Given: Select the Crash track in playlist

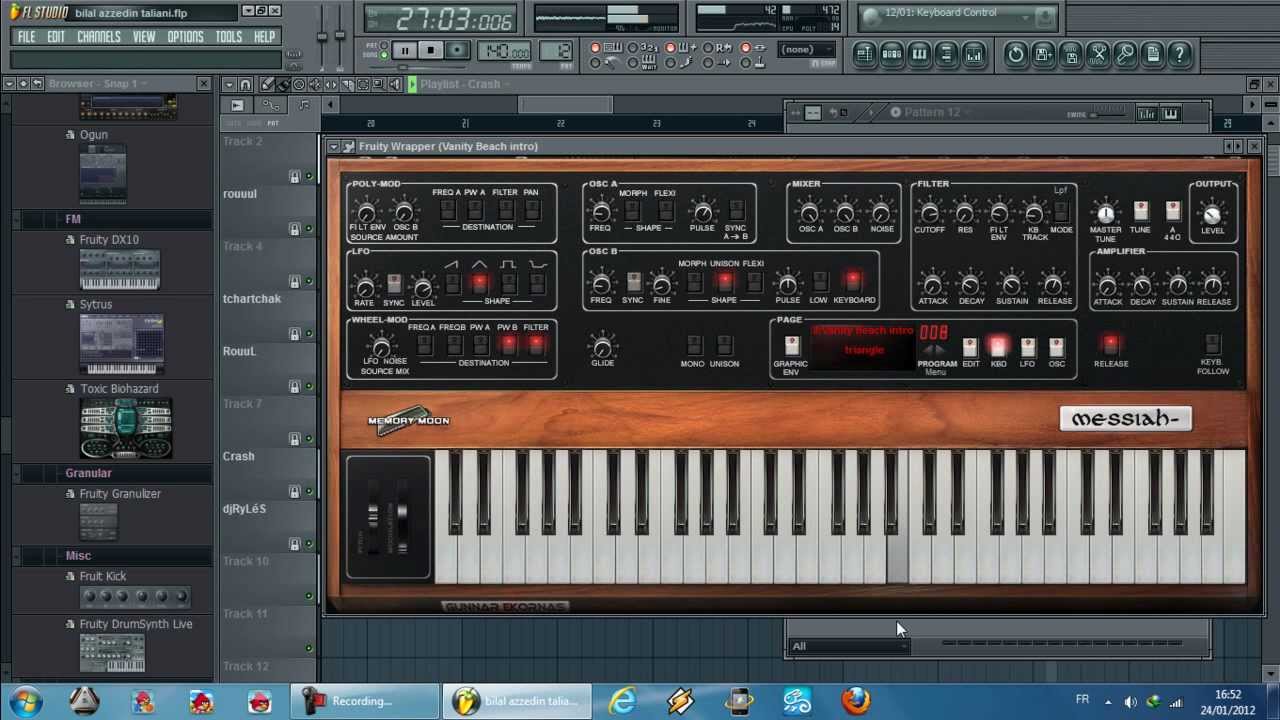Looking at the screenshot, I should click(238, 456).
